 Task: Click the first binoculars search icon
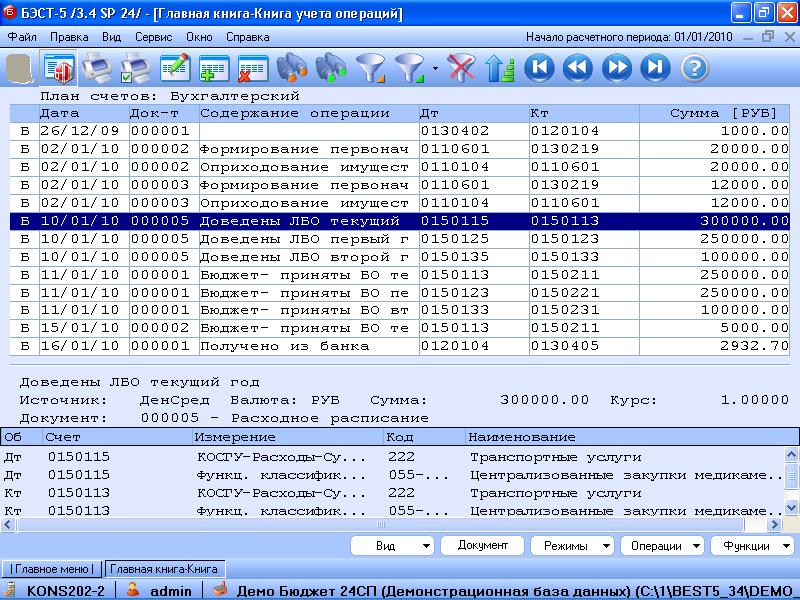point(291,68)
